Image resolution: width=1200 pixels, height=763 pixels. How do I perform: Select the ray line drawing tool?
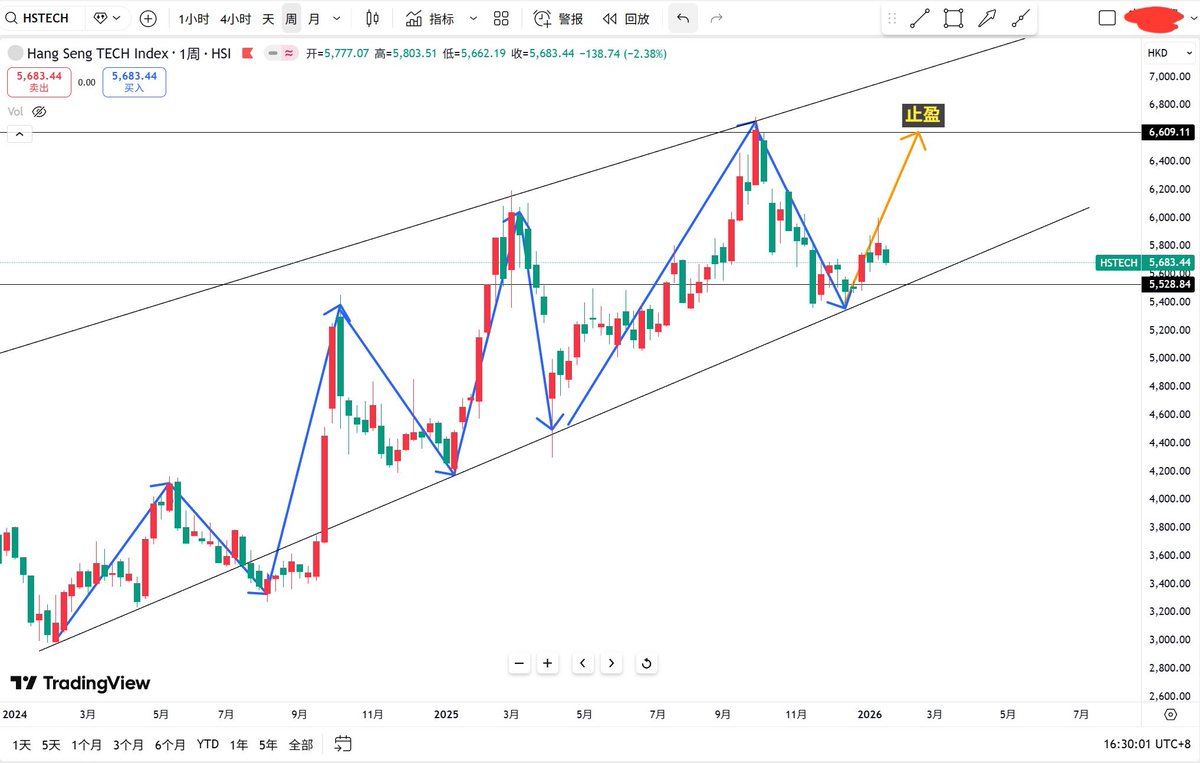tap(1020, 18)
